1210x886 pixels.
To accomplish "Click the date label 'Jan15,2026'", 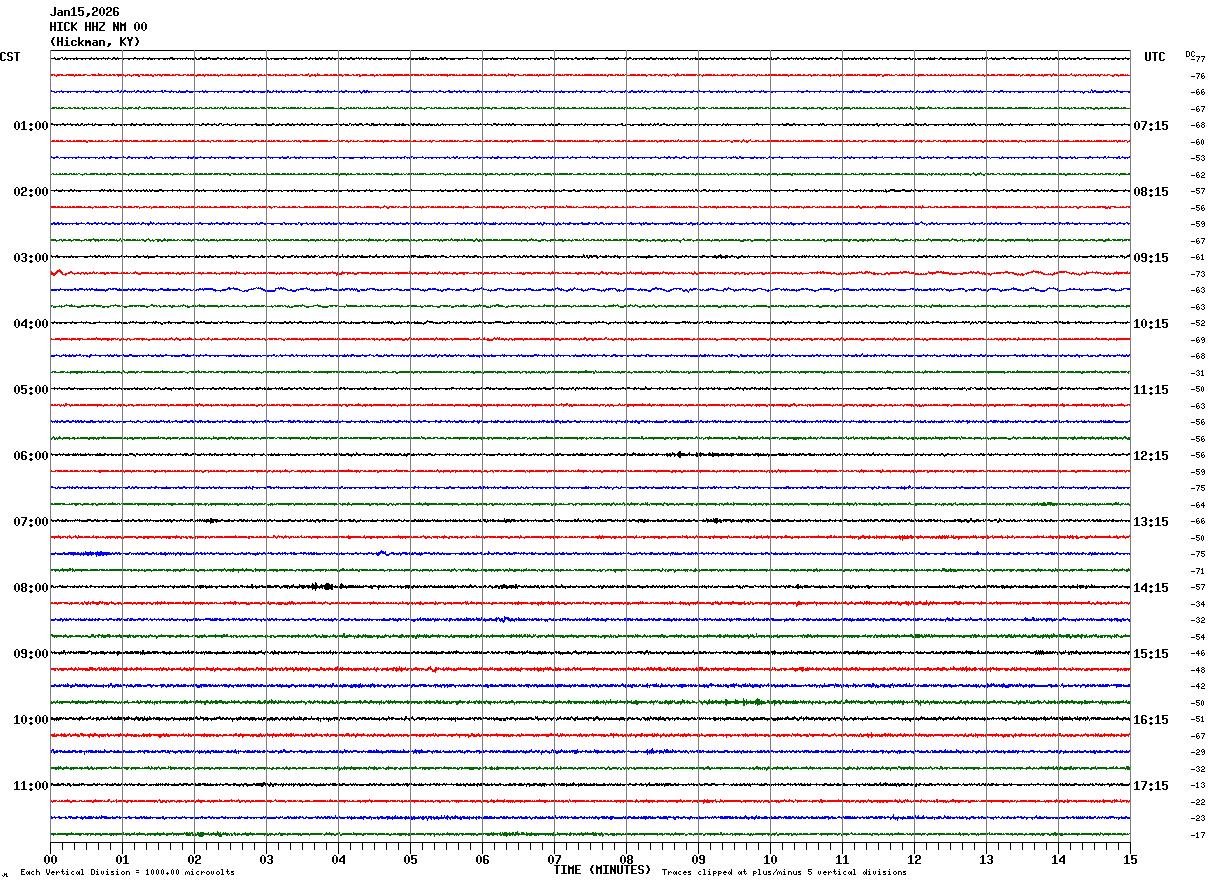I will click(x=85, y=12).
